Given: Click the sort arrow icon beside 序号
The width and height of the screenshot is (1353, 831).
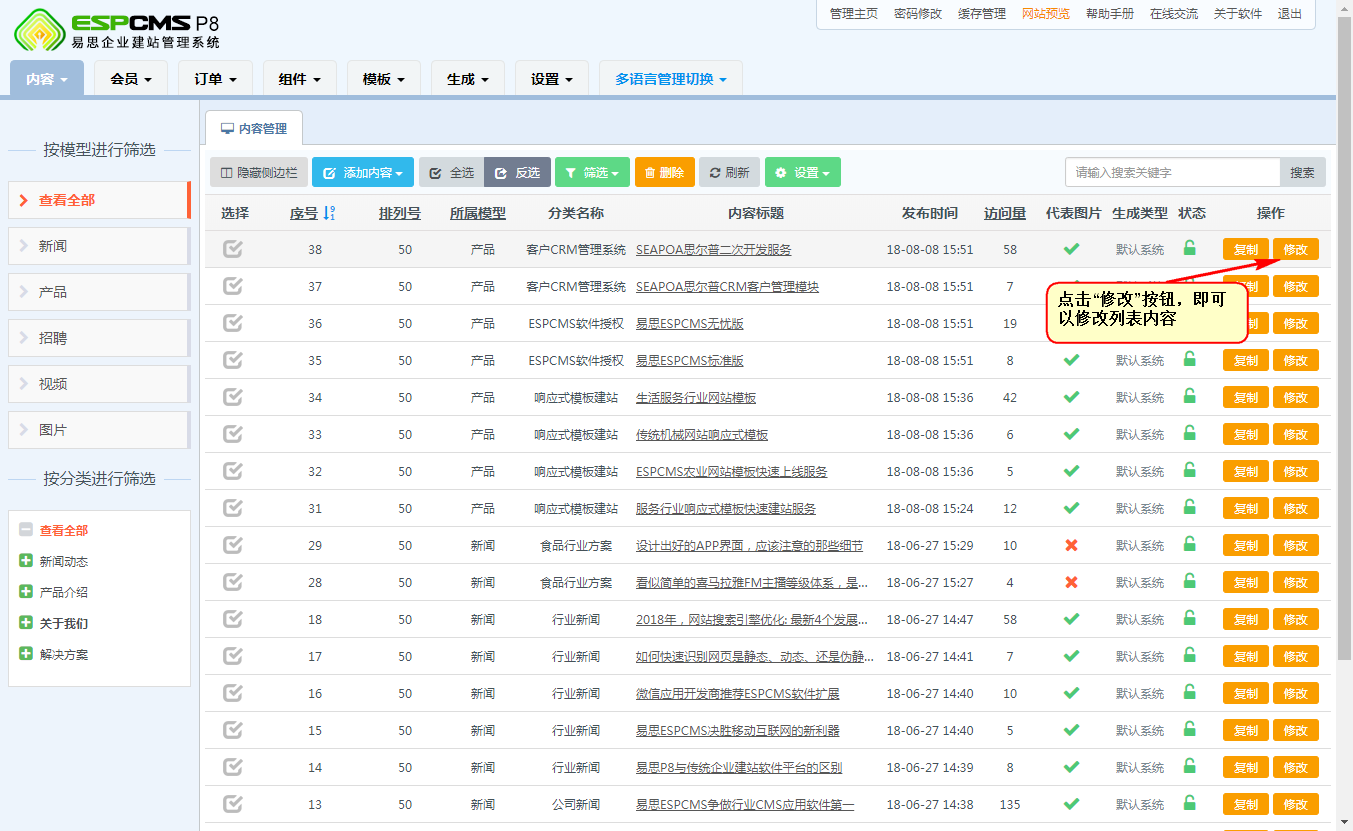Looking at the screenshot, I should click(x=329, y=213).
